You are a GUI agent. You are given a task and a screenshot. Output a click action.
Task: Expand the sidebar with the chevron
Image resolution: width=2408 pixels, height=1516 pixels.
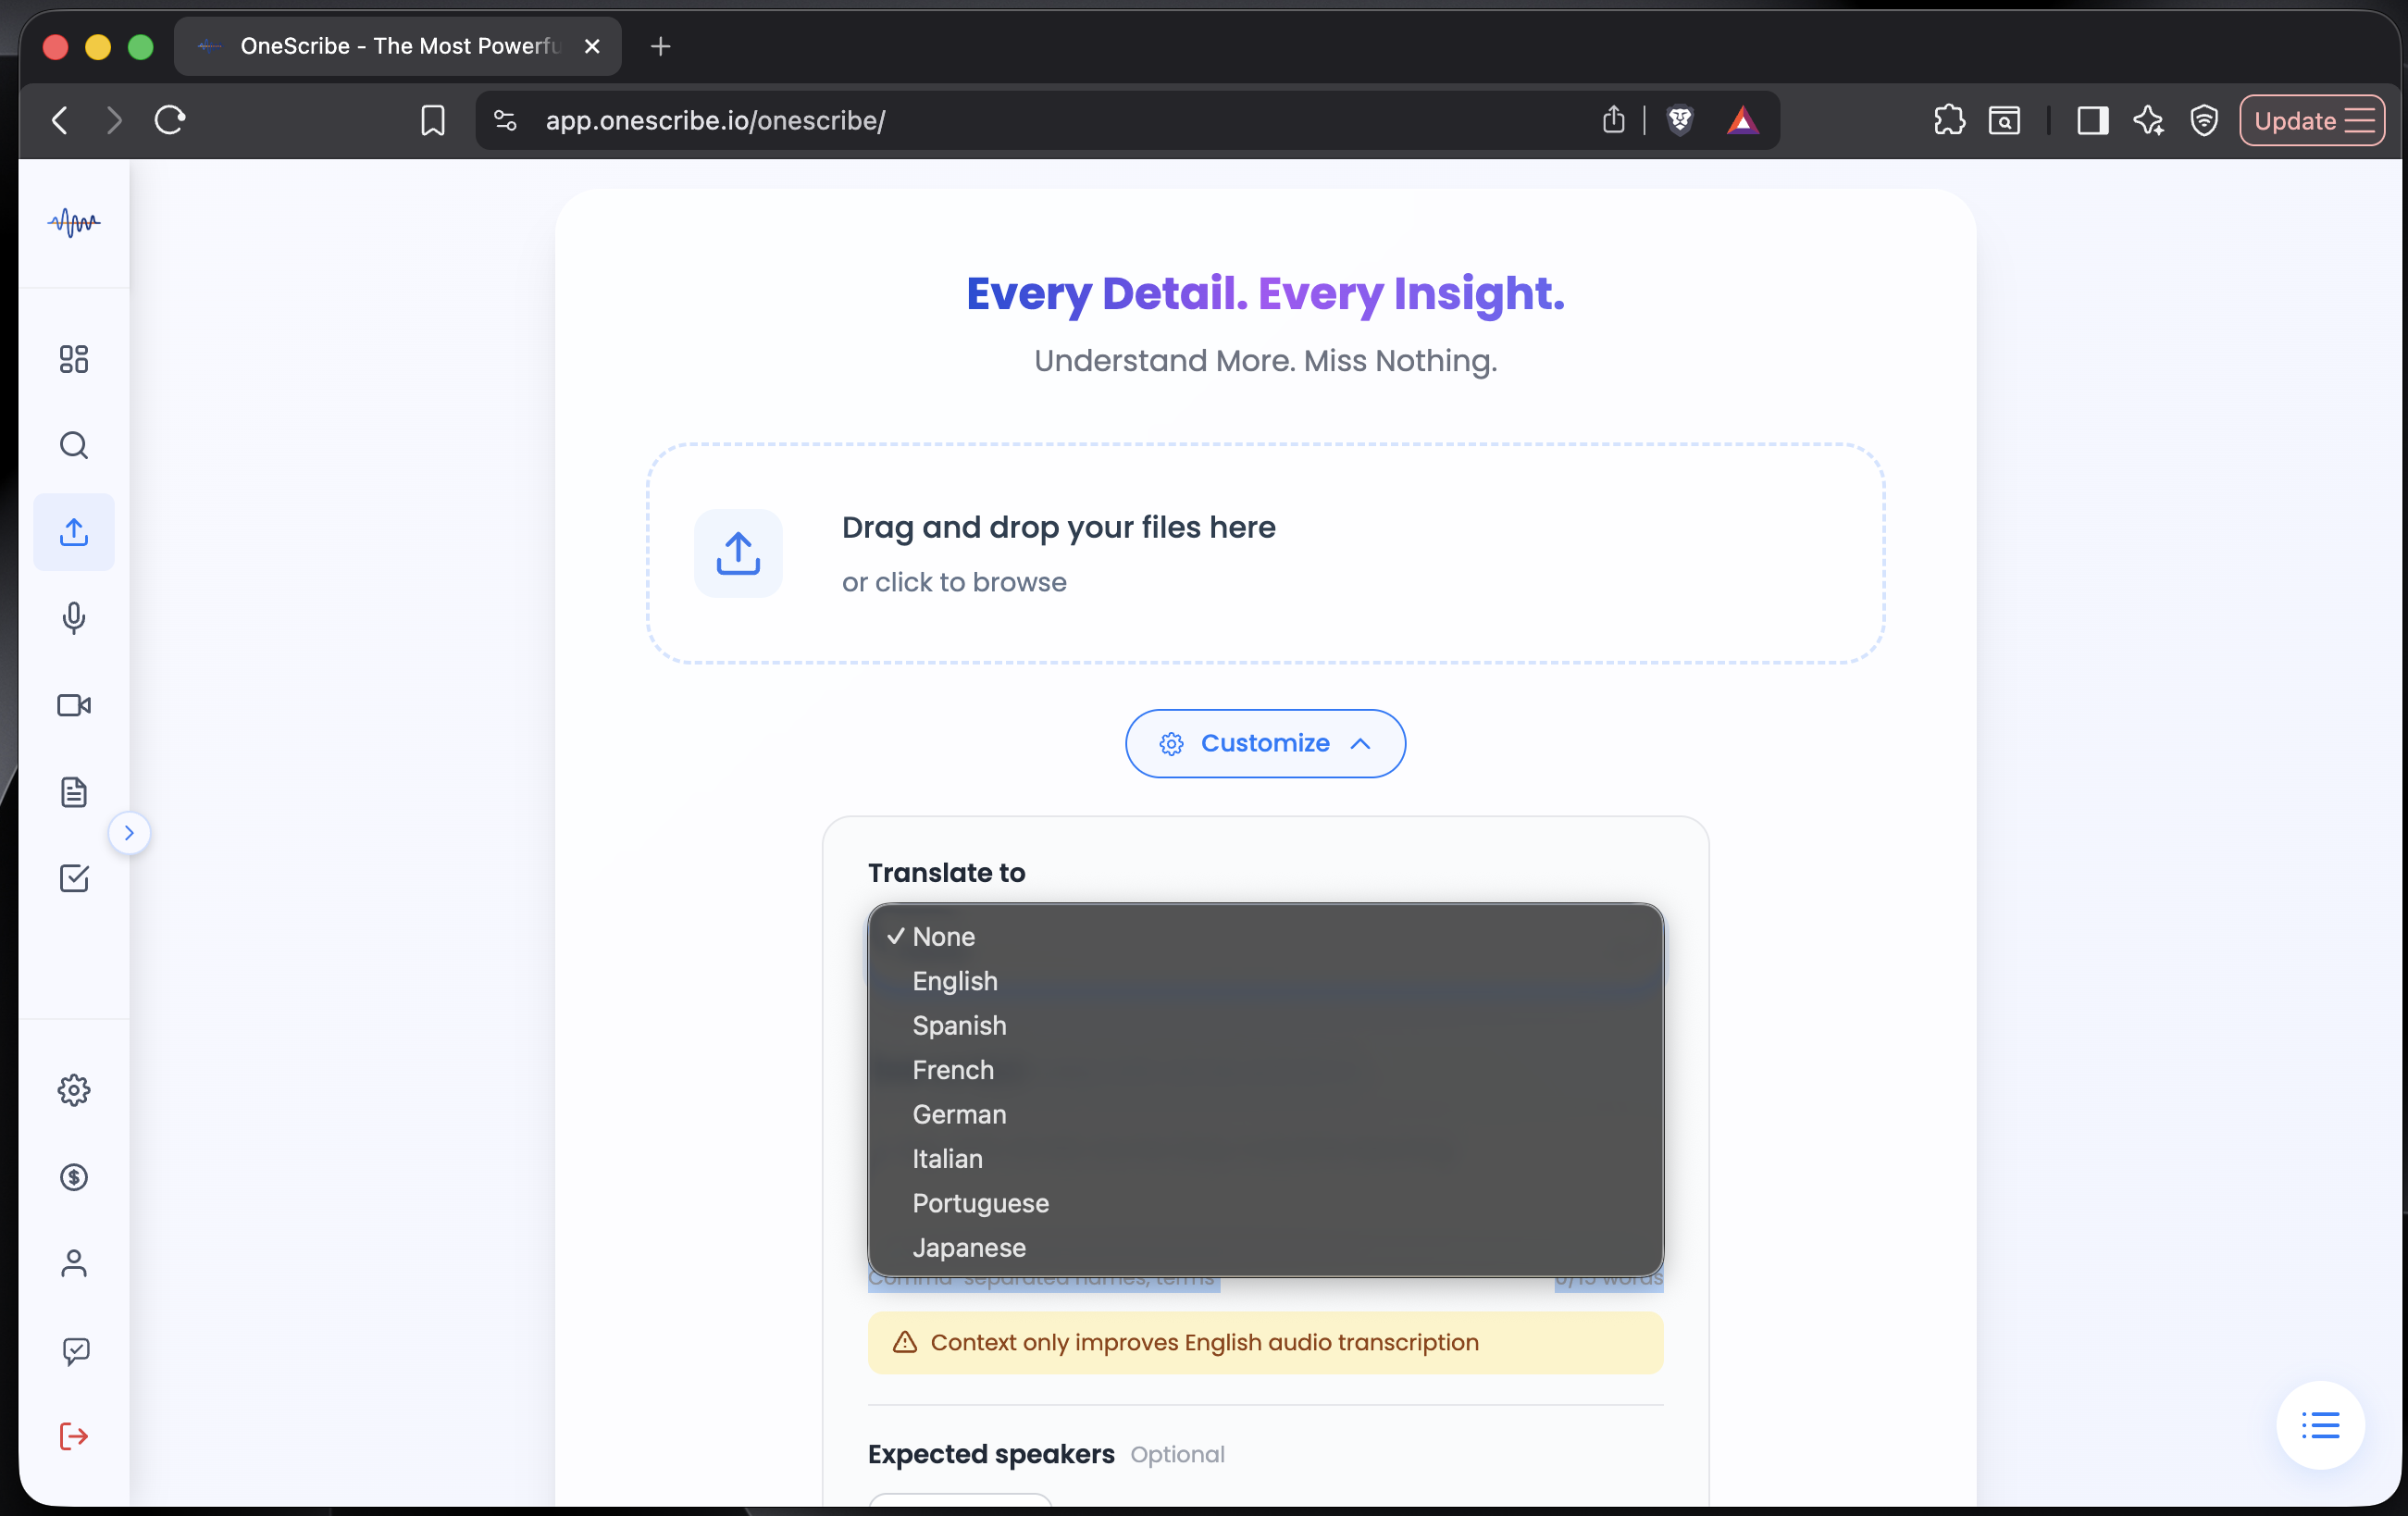tap(129, 831)
